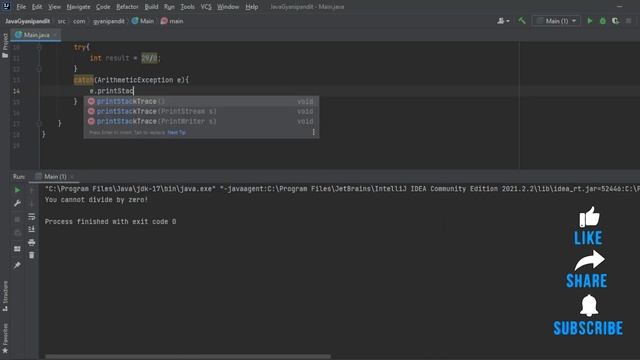Select the Main.java editor tab
Viewport: 640px width, 360px height.
click(x=36, y=35)
